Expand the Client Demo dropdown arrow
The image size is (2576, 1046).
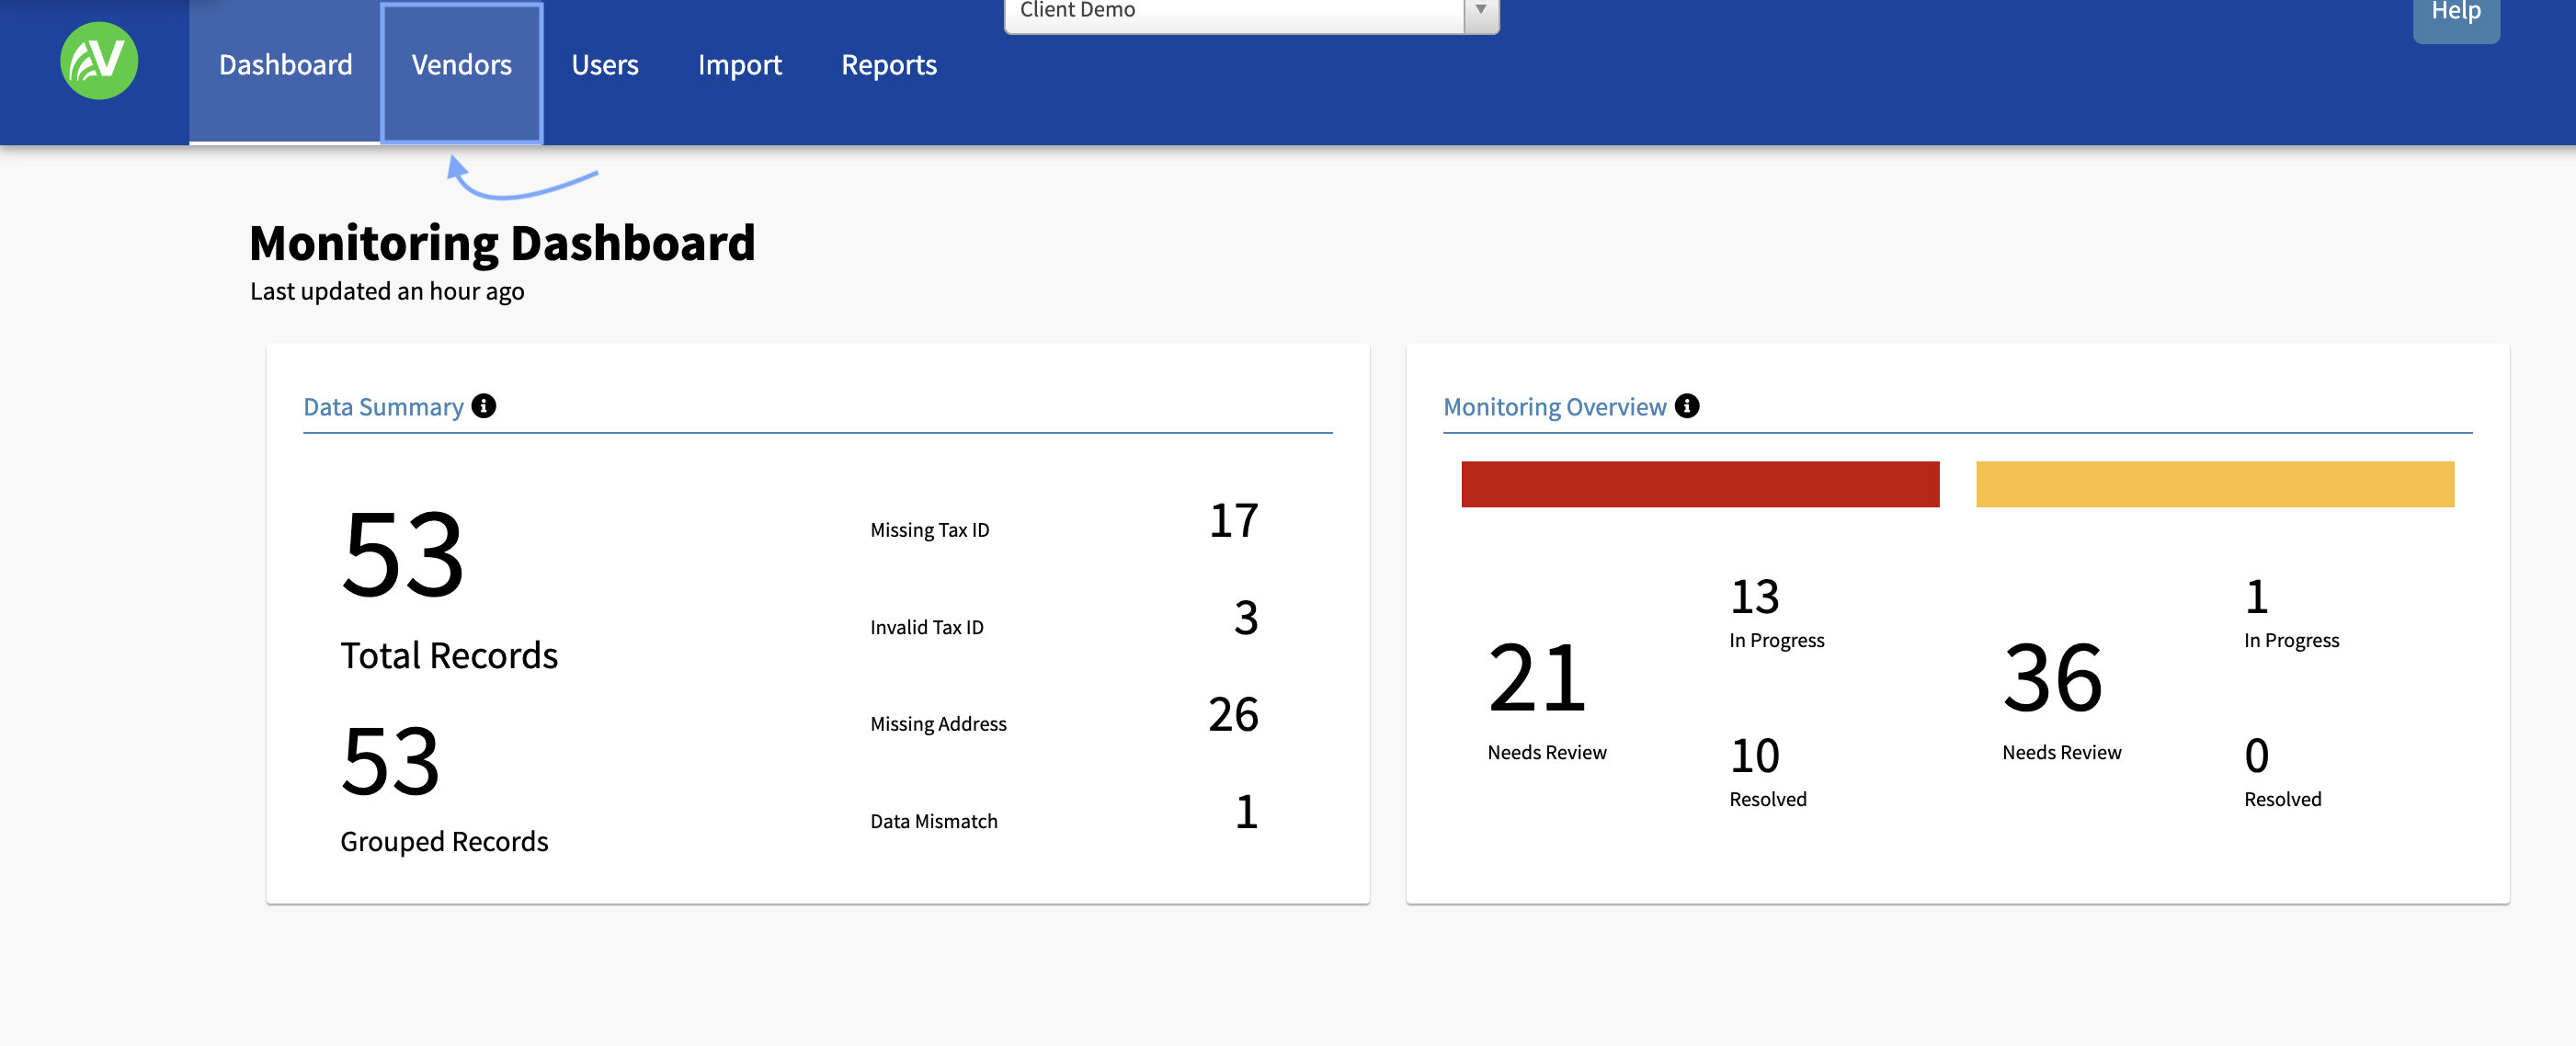(1481, 12)
